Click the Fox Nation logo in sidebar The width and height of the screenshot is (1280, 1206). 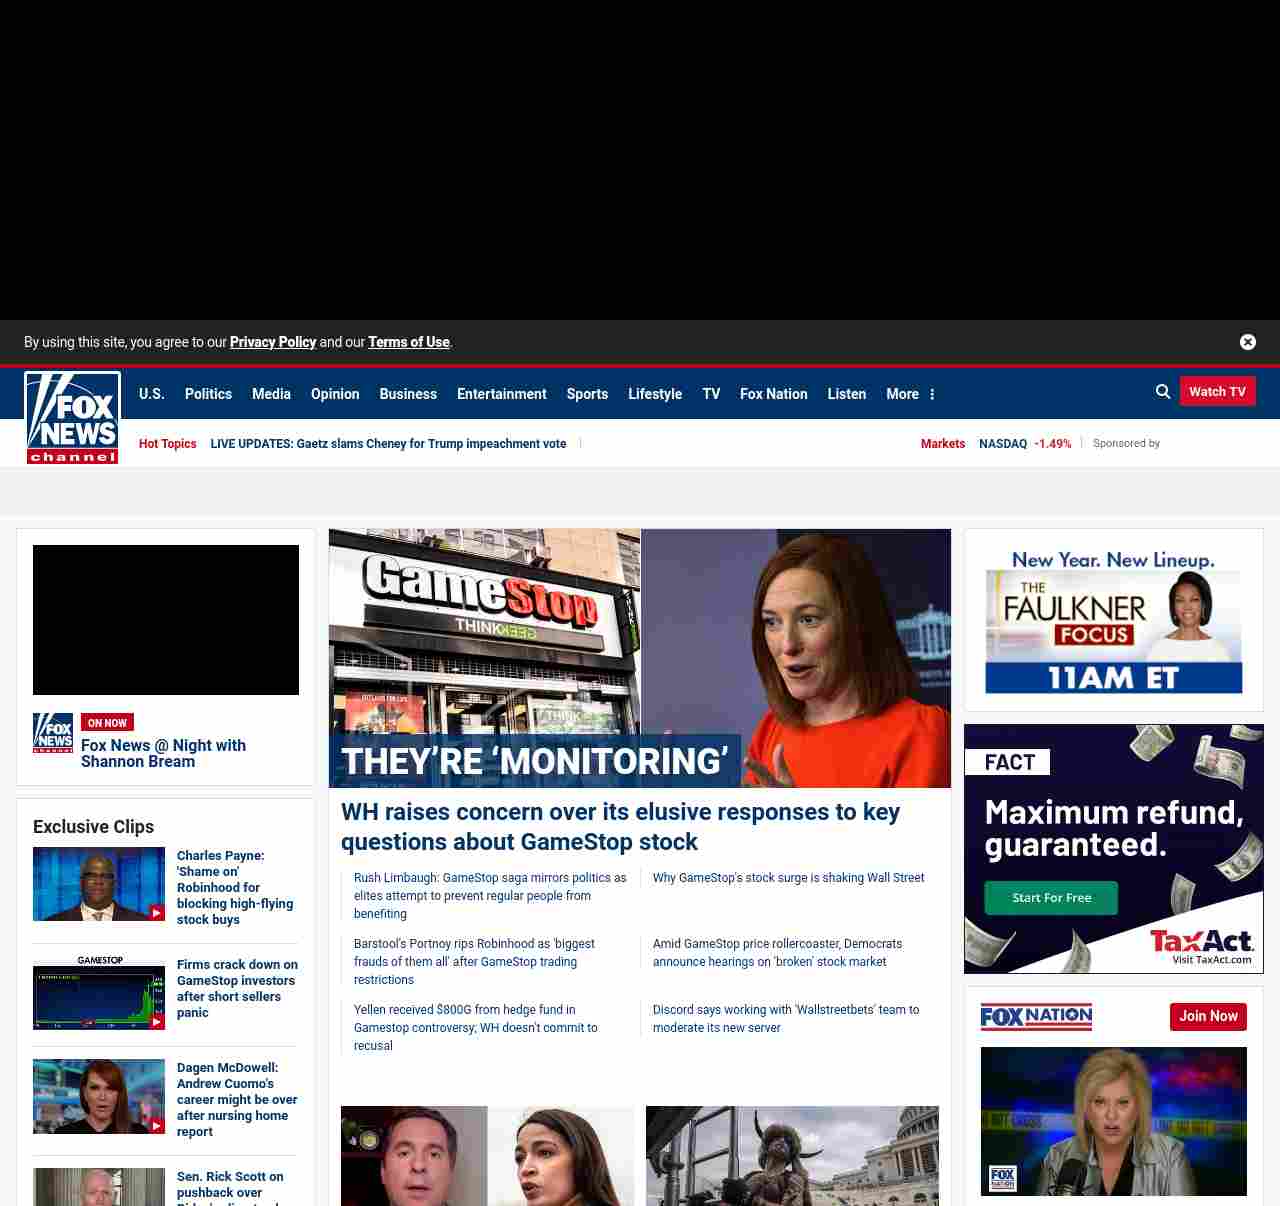1036,1017
